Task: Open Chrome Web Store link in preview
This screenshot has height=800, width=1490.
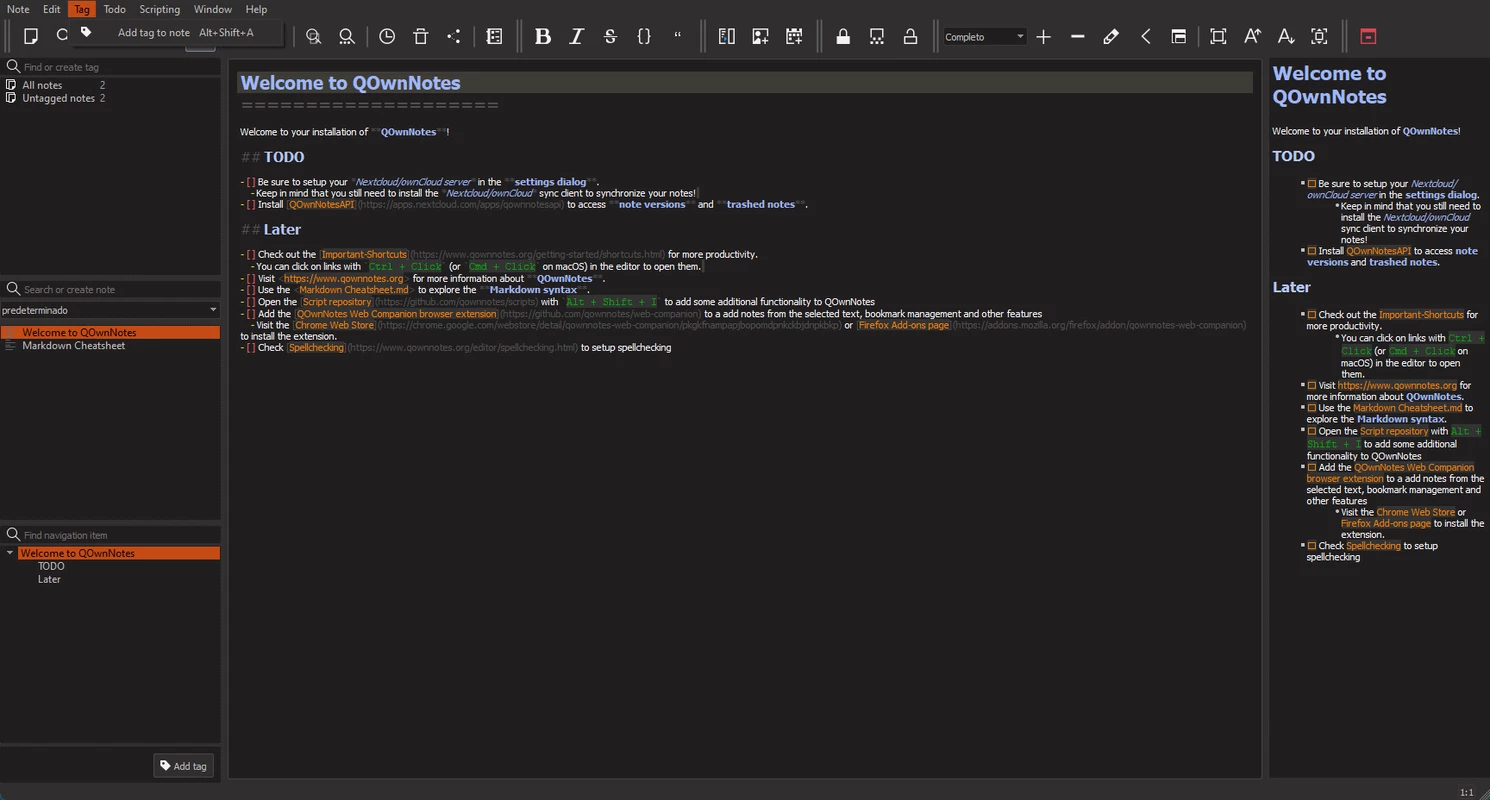Action: (x=1415, y=512)
